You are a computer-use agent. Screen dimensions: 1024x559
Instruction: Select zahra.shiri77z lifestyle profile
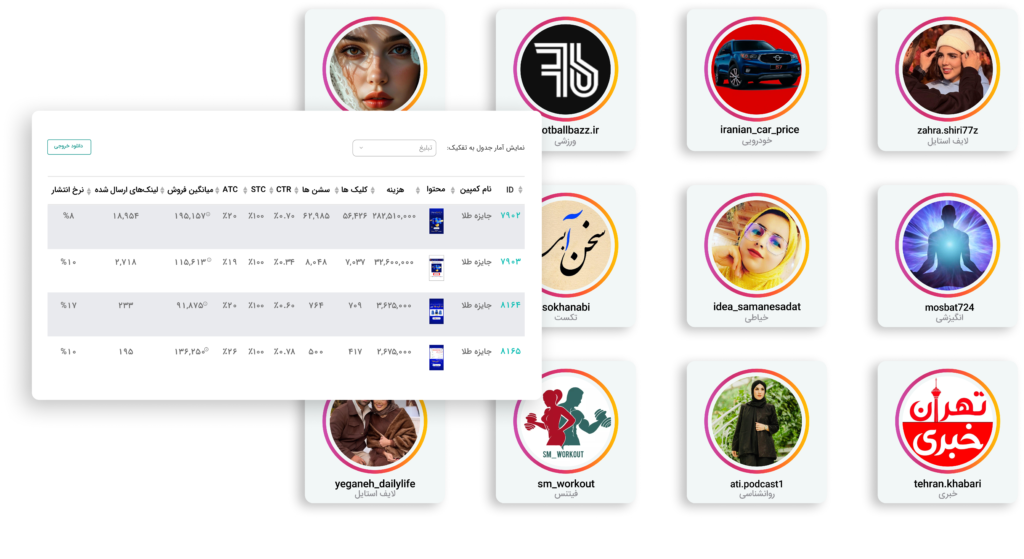948,80
